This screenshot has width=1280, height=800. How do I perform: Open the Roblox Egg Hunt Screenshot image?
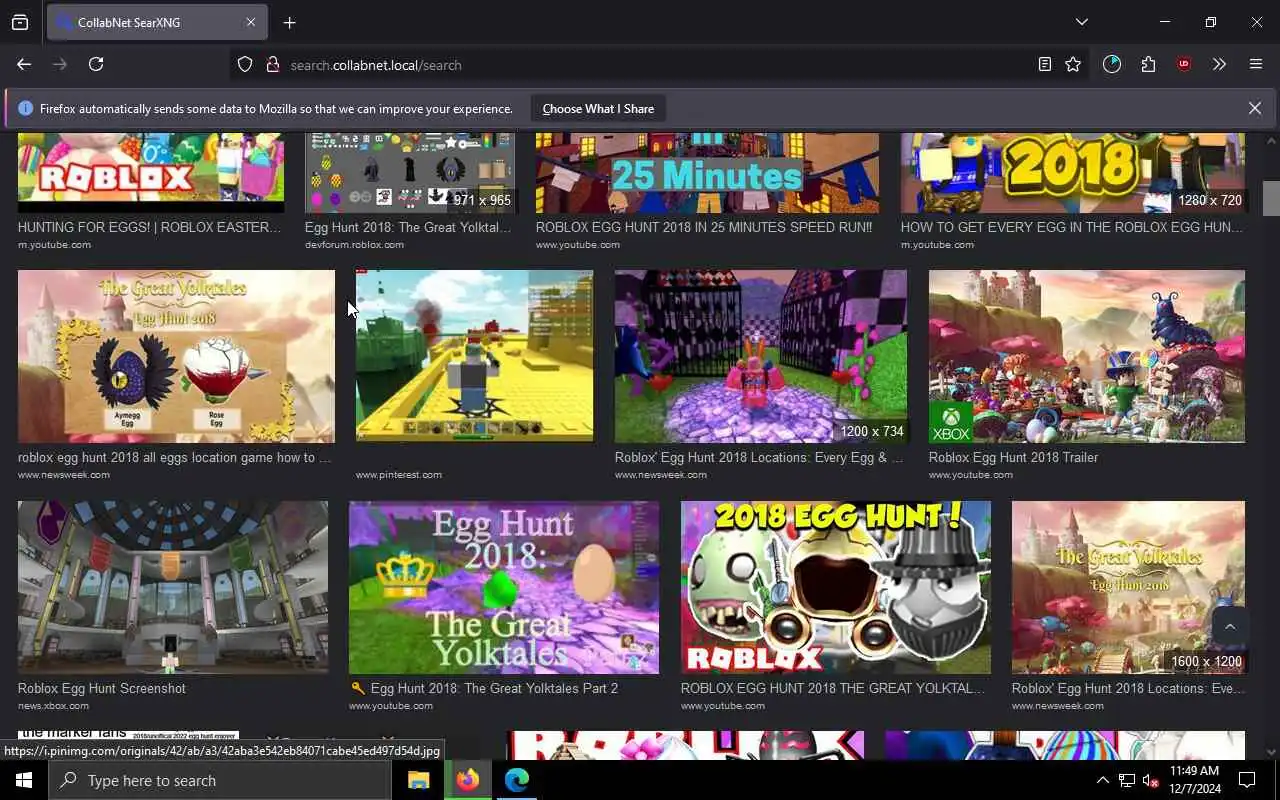173,587
